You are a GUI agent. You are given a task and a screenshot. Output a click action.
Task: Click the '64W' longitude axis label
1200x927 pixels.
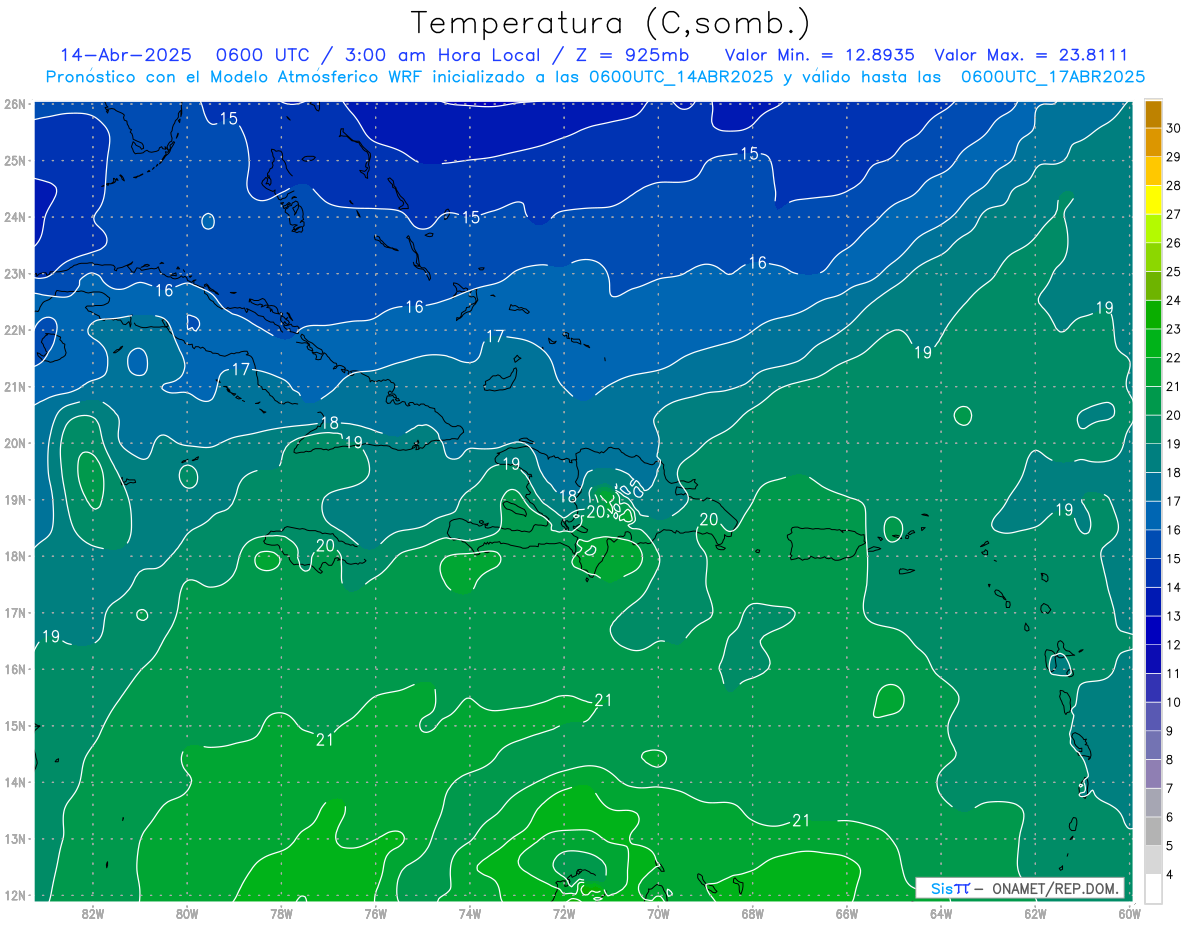pos(941,914)
